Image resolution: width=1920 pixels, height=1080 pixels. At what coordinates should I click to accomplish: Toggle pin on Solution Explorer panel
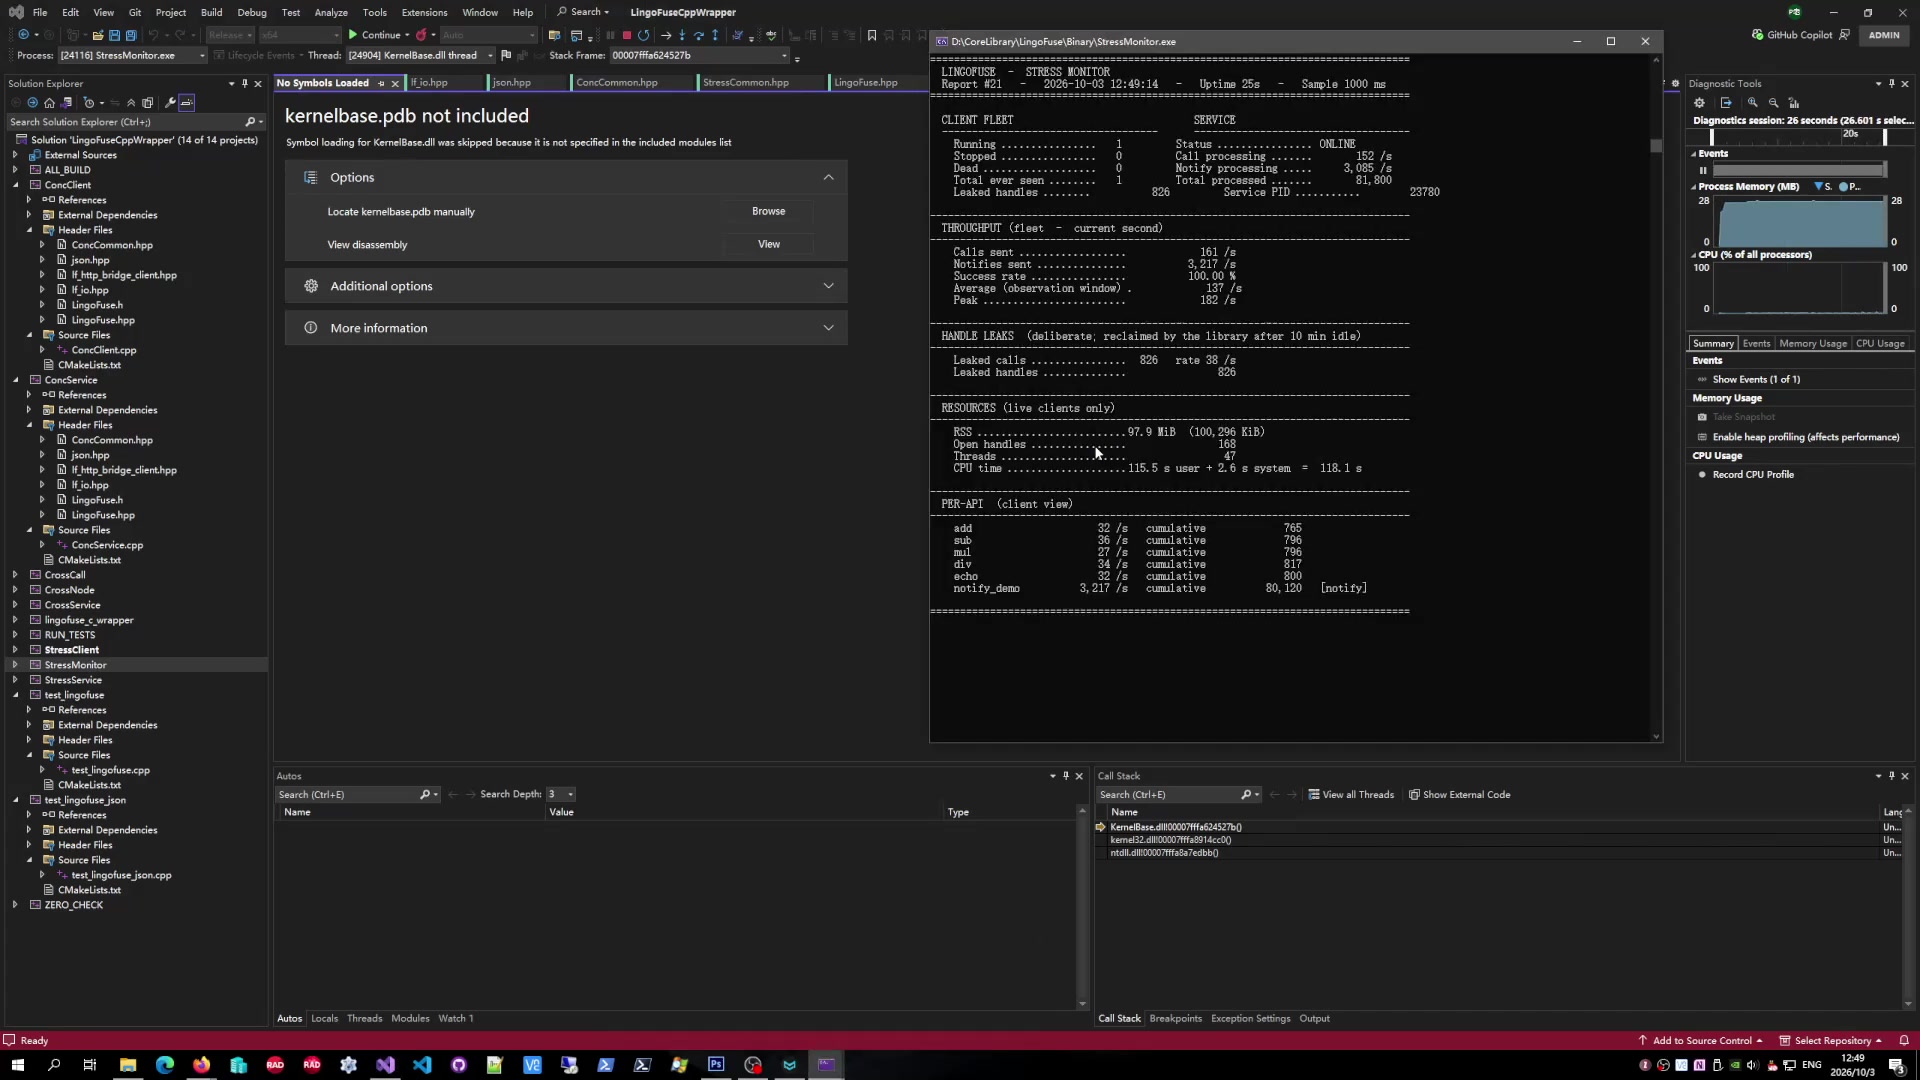coord(245,84)
